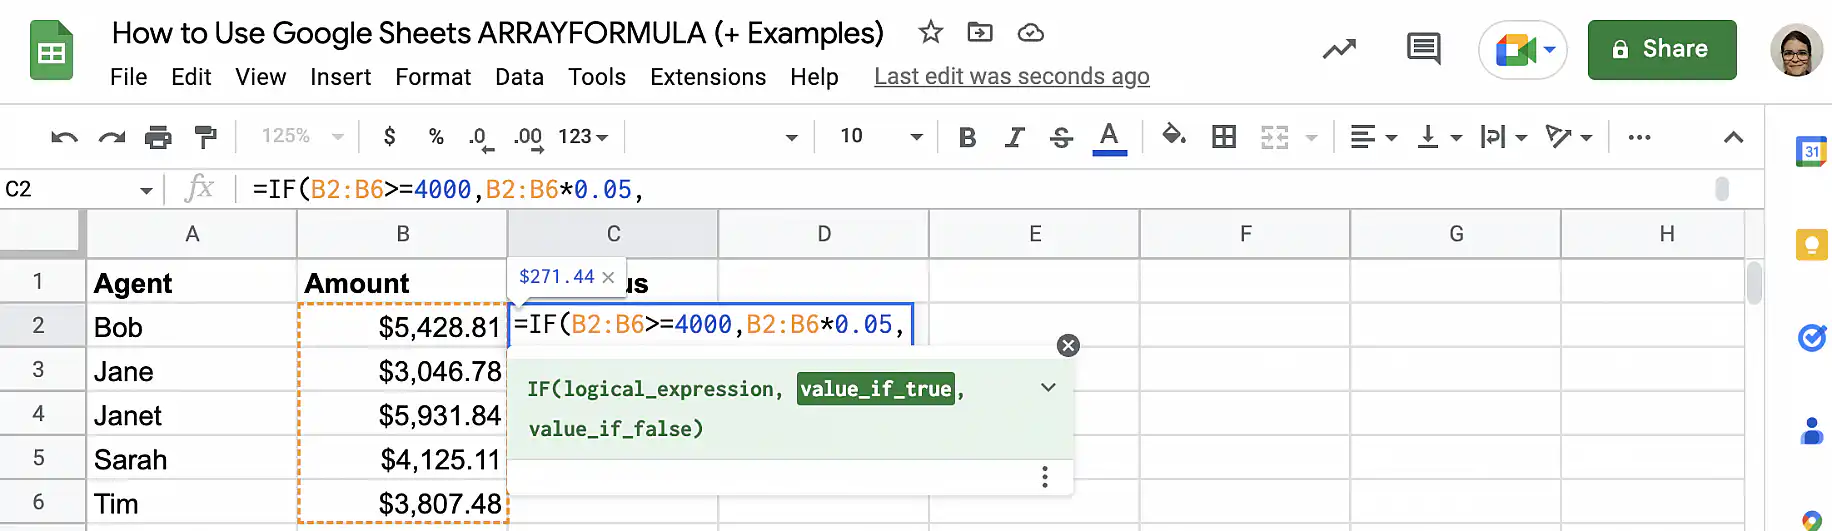Open Google Calendar side panel
This screenshot has height=531, width=1832.
point(1811,151)
